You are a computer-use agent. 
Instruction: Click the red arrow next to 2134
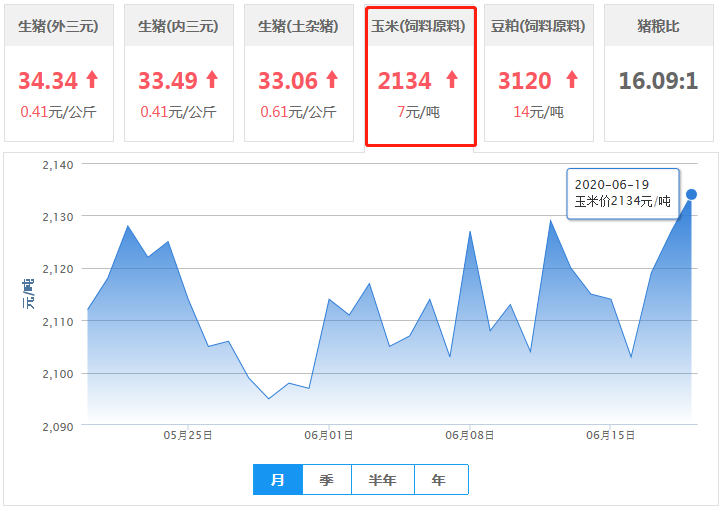pyautogui.click(x=451, y=80)
